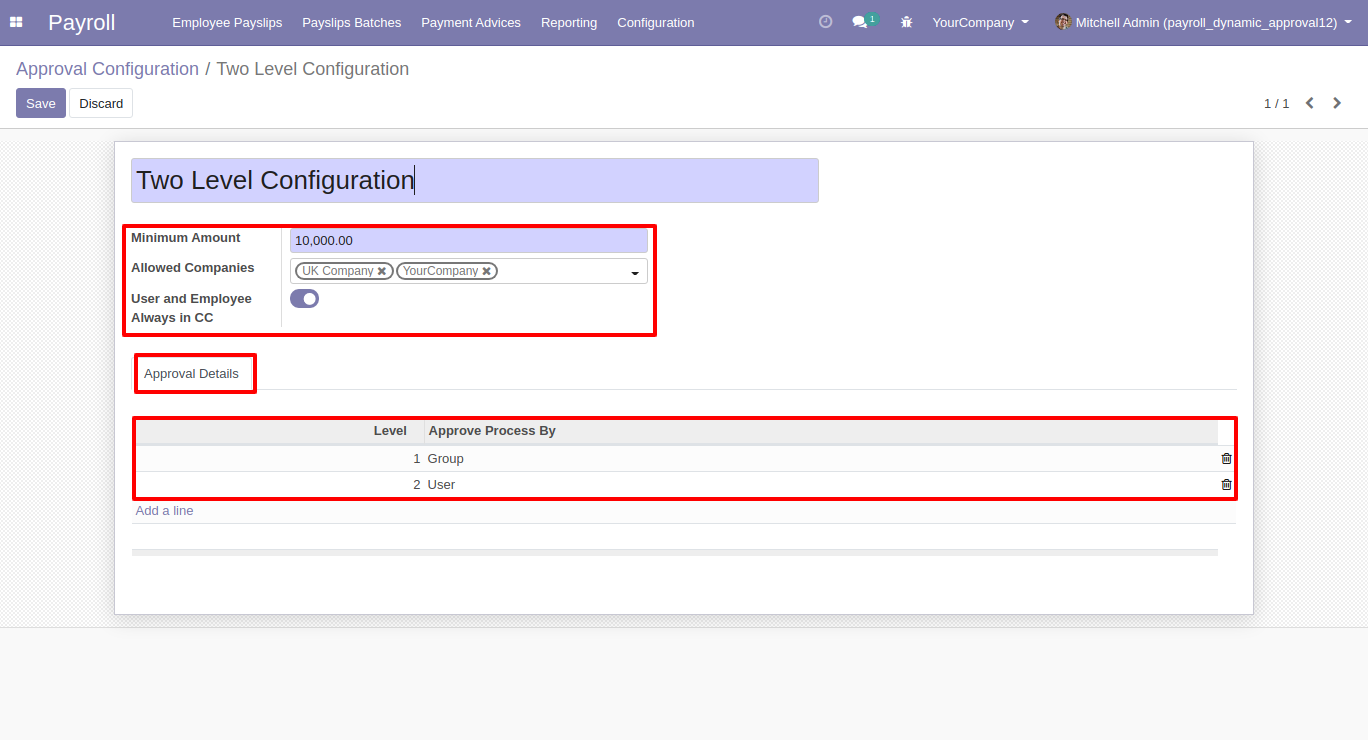The height and width of the screenshot is (740, 1368).
Task: Remove the UK Company tag
Action: click(x=382, y=271)
